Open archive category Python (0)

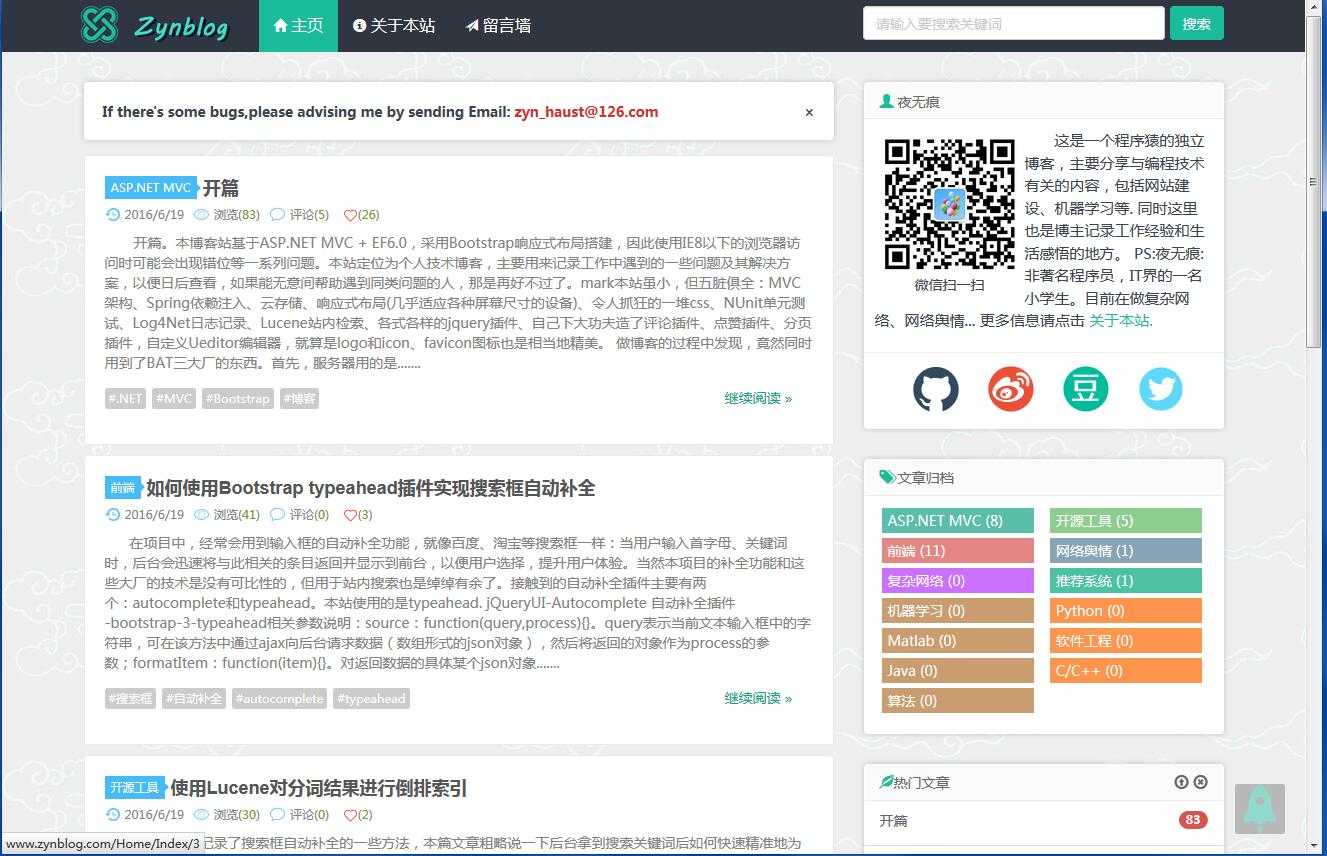(1126, 611)
